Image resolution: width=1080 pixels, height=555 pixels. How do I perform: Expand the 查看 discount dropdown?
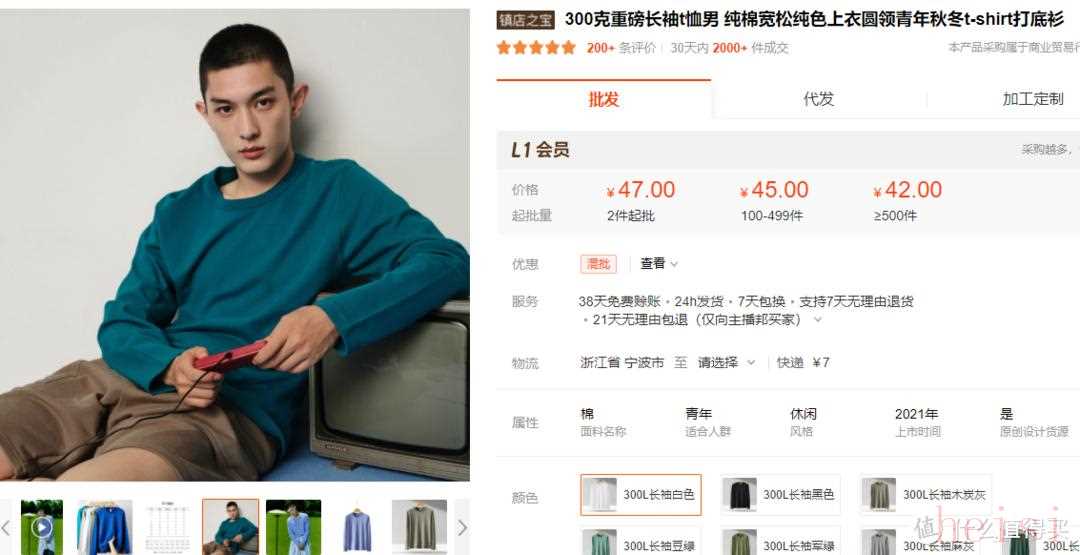tap(659, 264)
